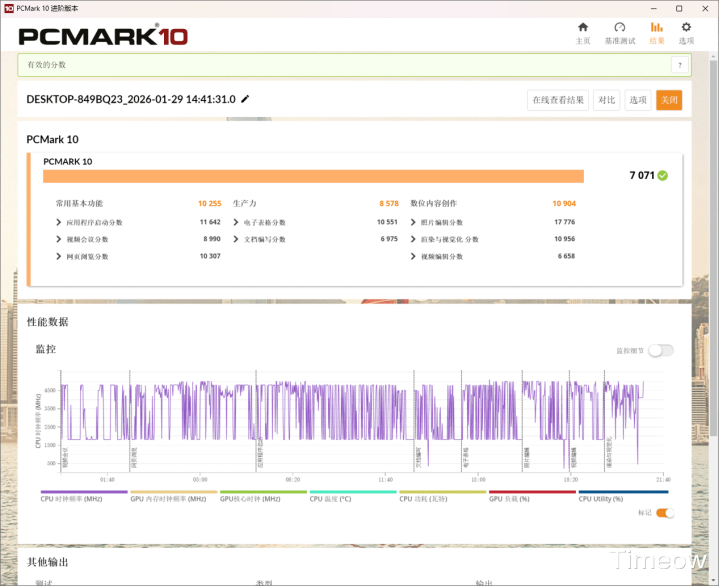Click the pencil icon to rename the result
The width and height of the screenshot is (719, 586).
click(x=246, y=99)
